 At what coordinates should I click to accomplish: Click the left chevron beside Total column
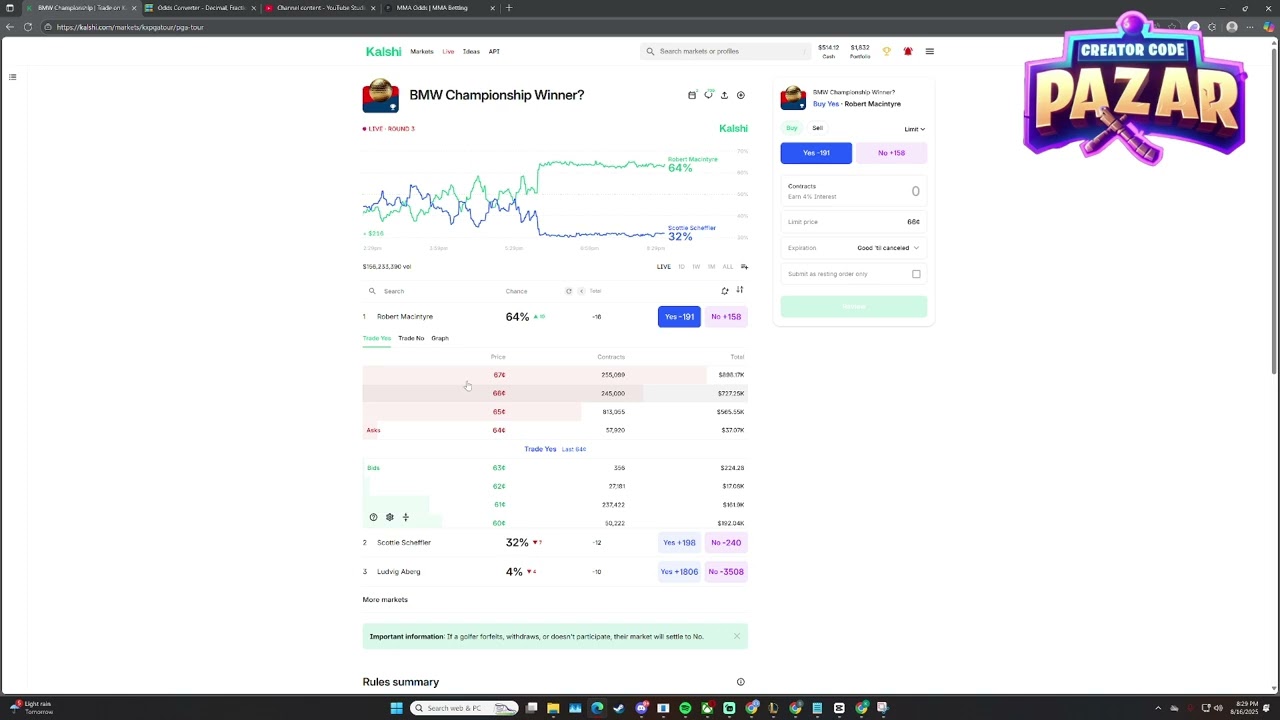(x=581, y=291)
